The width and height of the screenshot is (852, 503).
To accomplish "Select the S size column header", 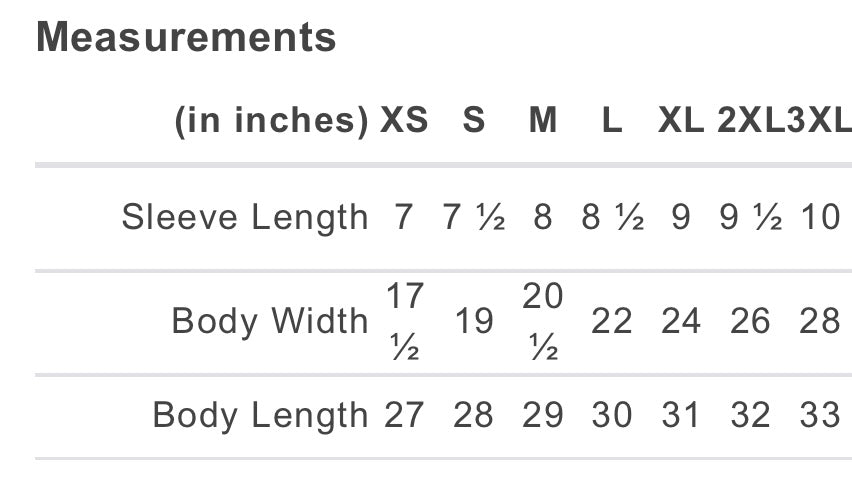I will pyautogui.click(x=474, y=120).
